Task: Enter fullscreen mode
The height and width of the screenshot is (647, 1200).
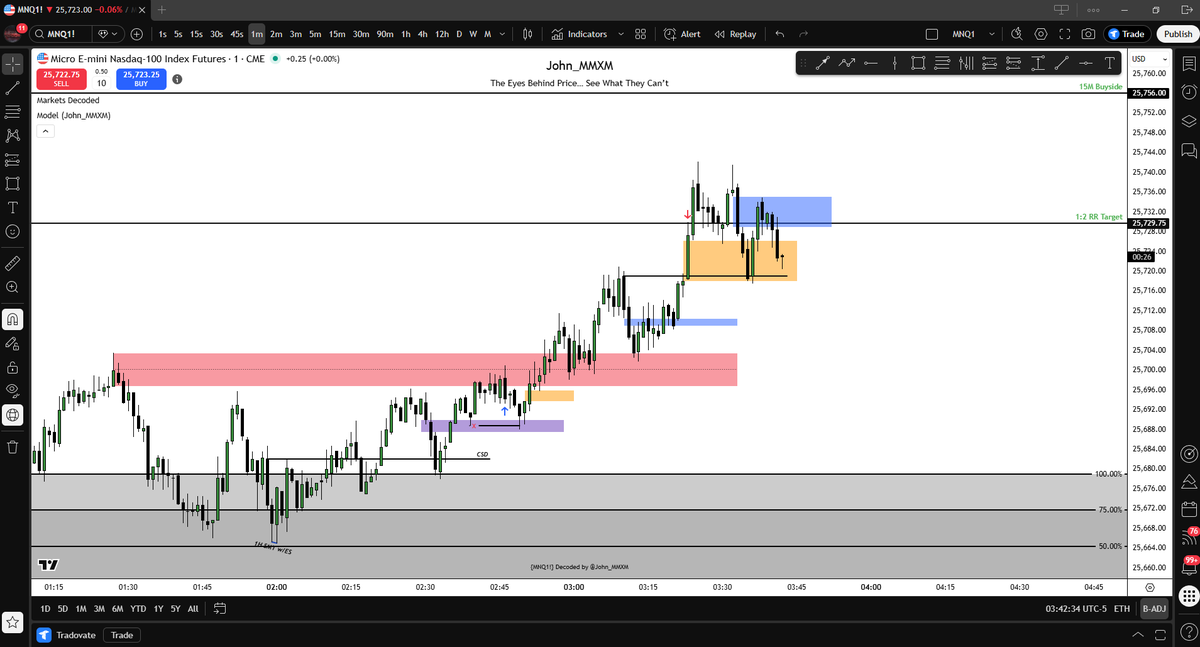Action: (1064, 34)
